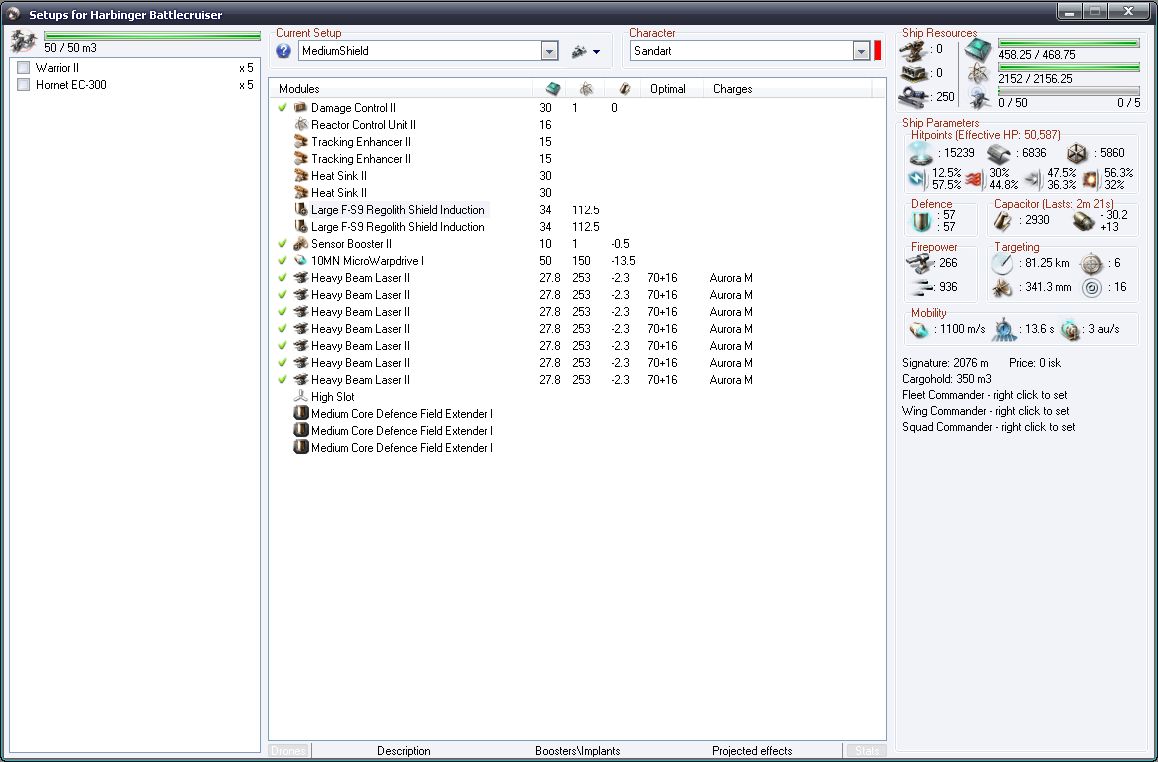Select the Sensor Booster II module name
1158x762 pixels.
pyautogui.click(x=351, y=244)
